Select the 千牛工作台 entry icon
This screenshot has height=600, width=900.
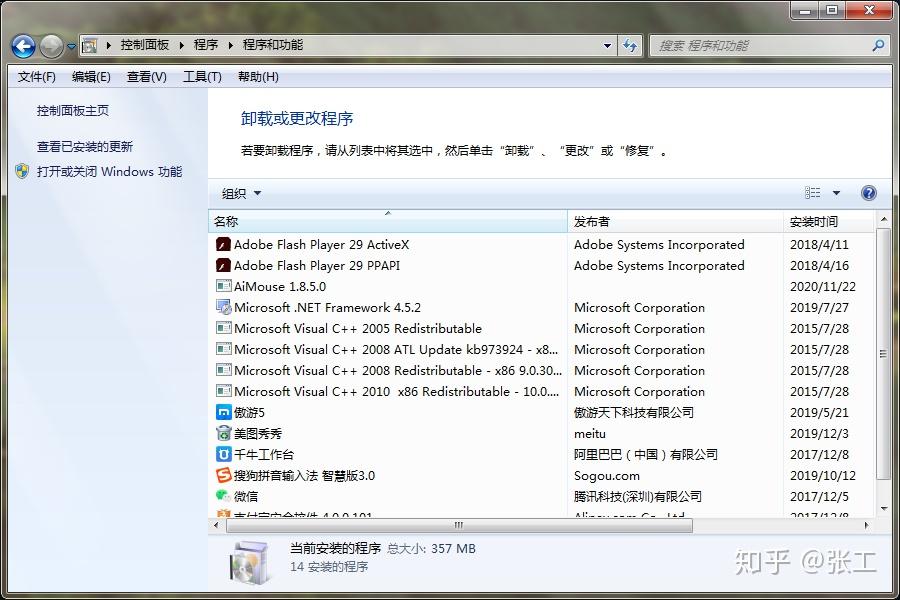[x=224, y=454]
